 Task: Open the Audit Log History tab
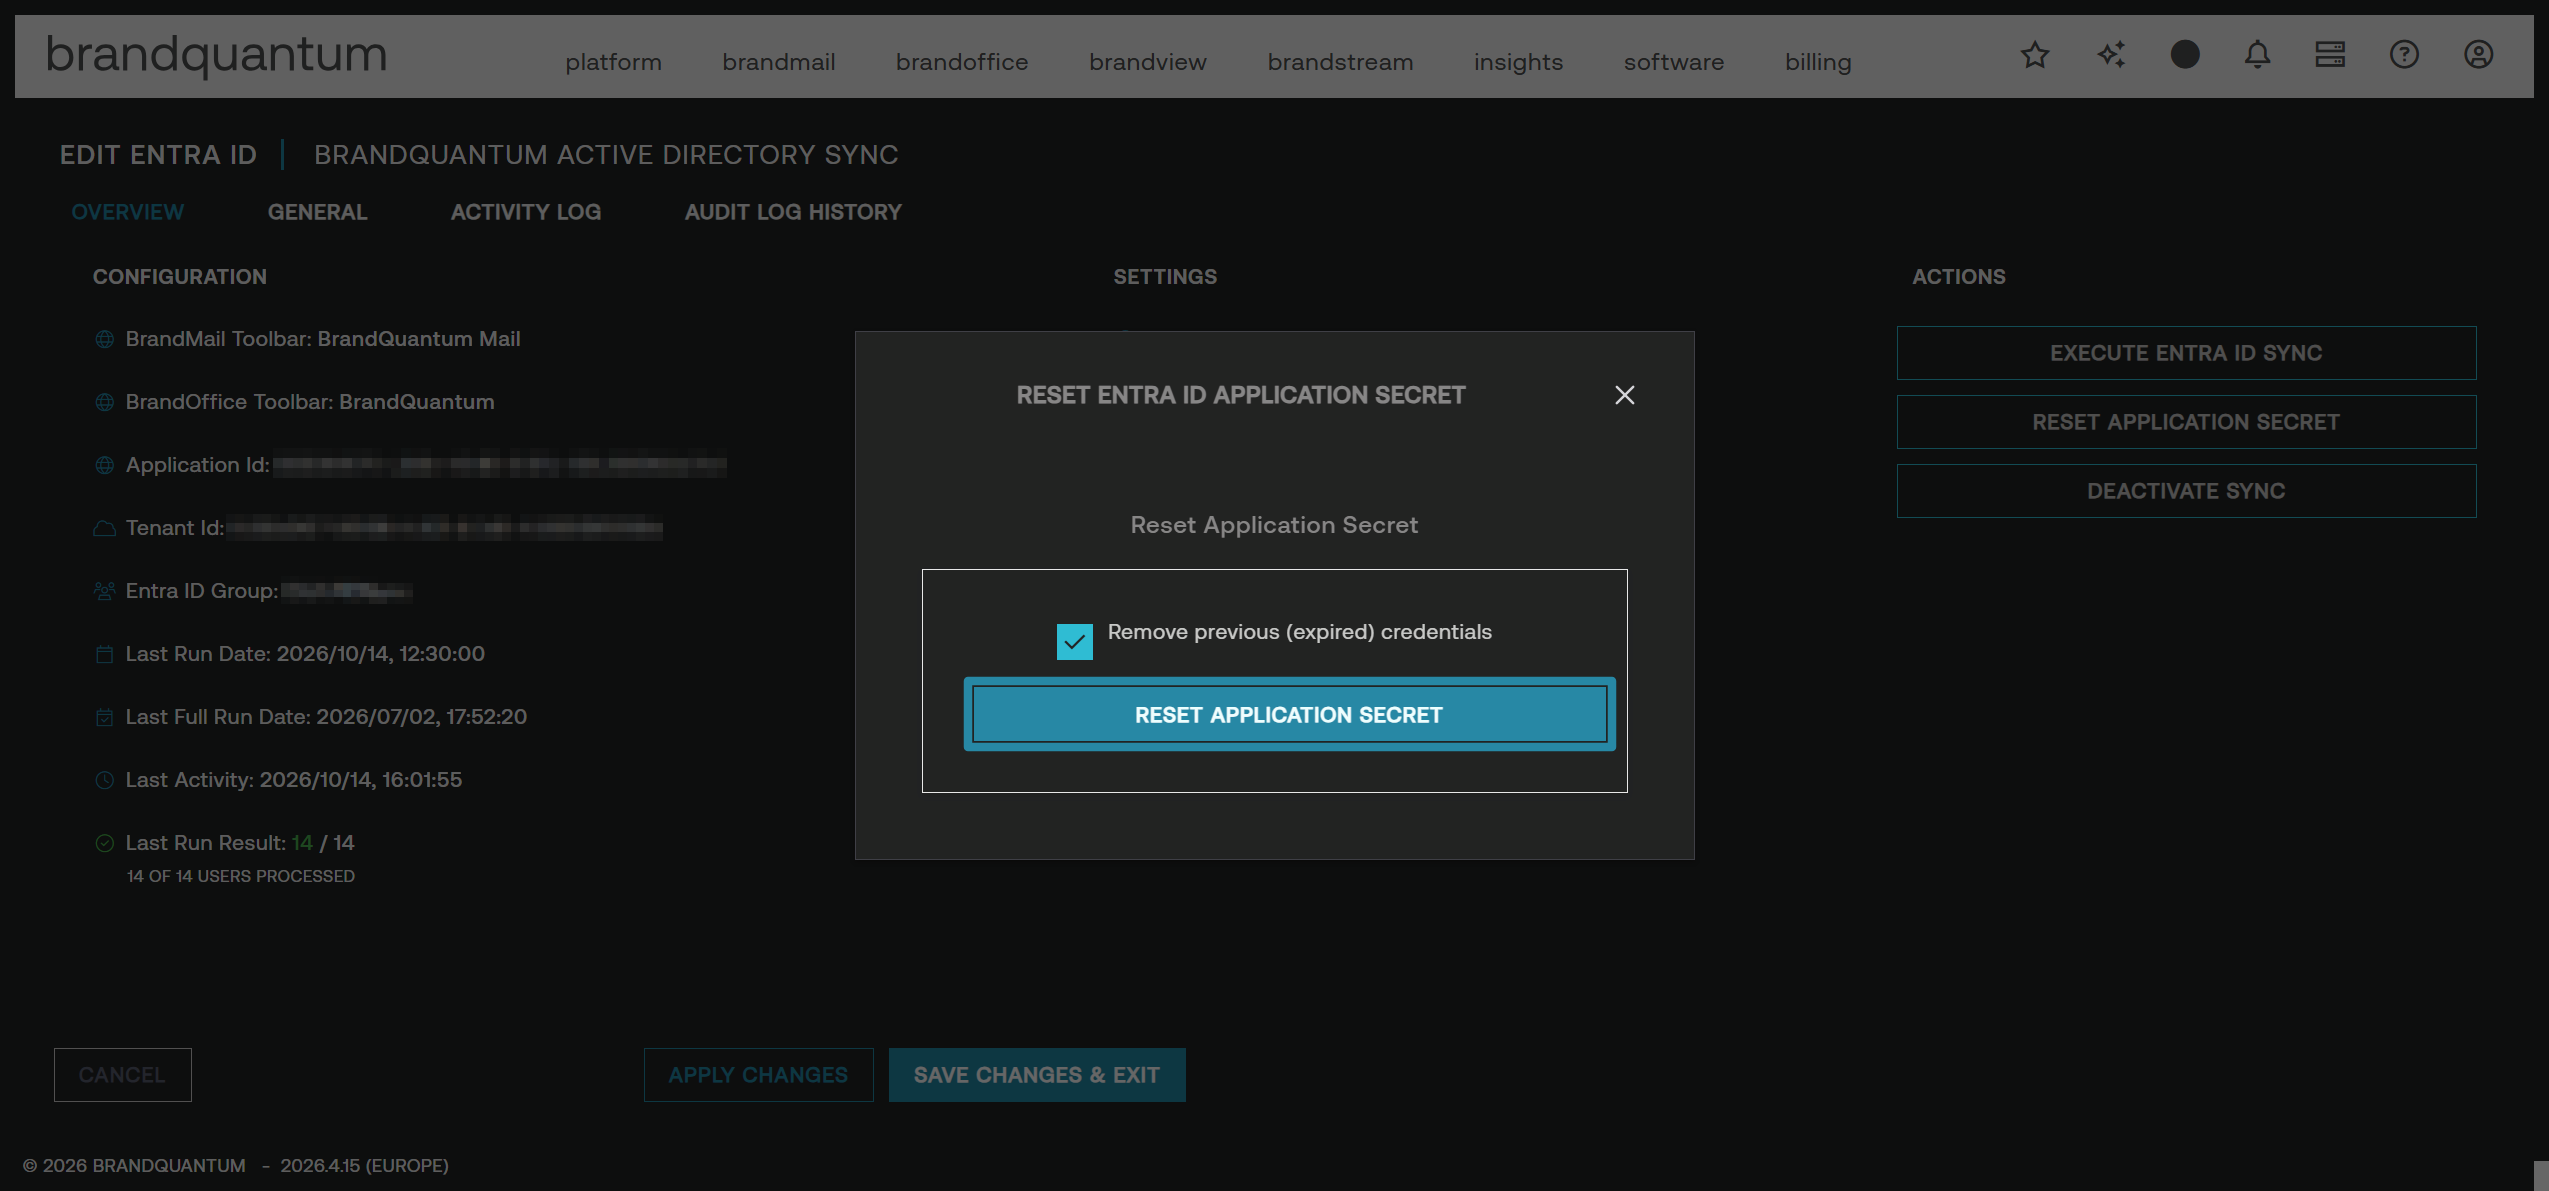click(793, 212)
